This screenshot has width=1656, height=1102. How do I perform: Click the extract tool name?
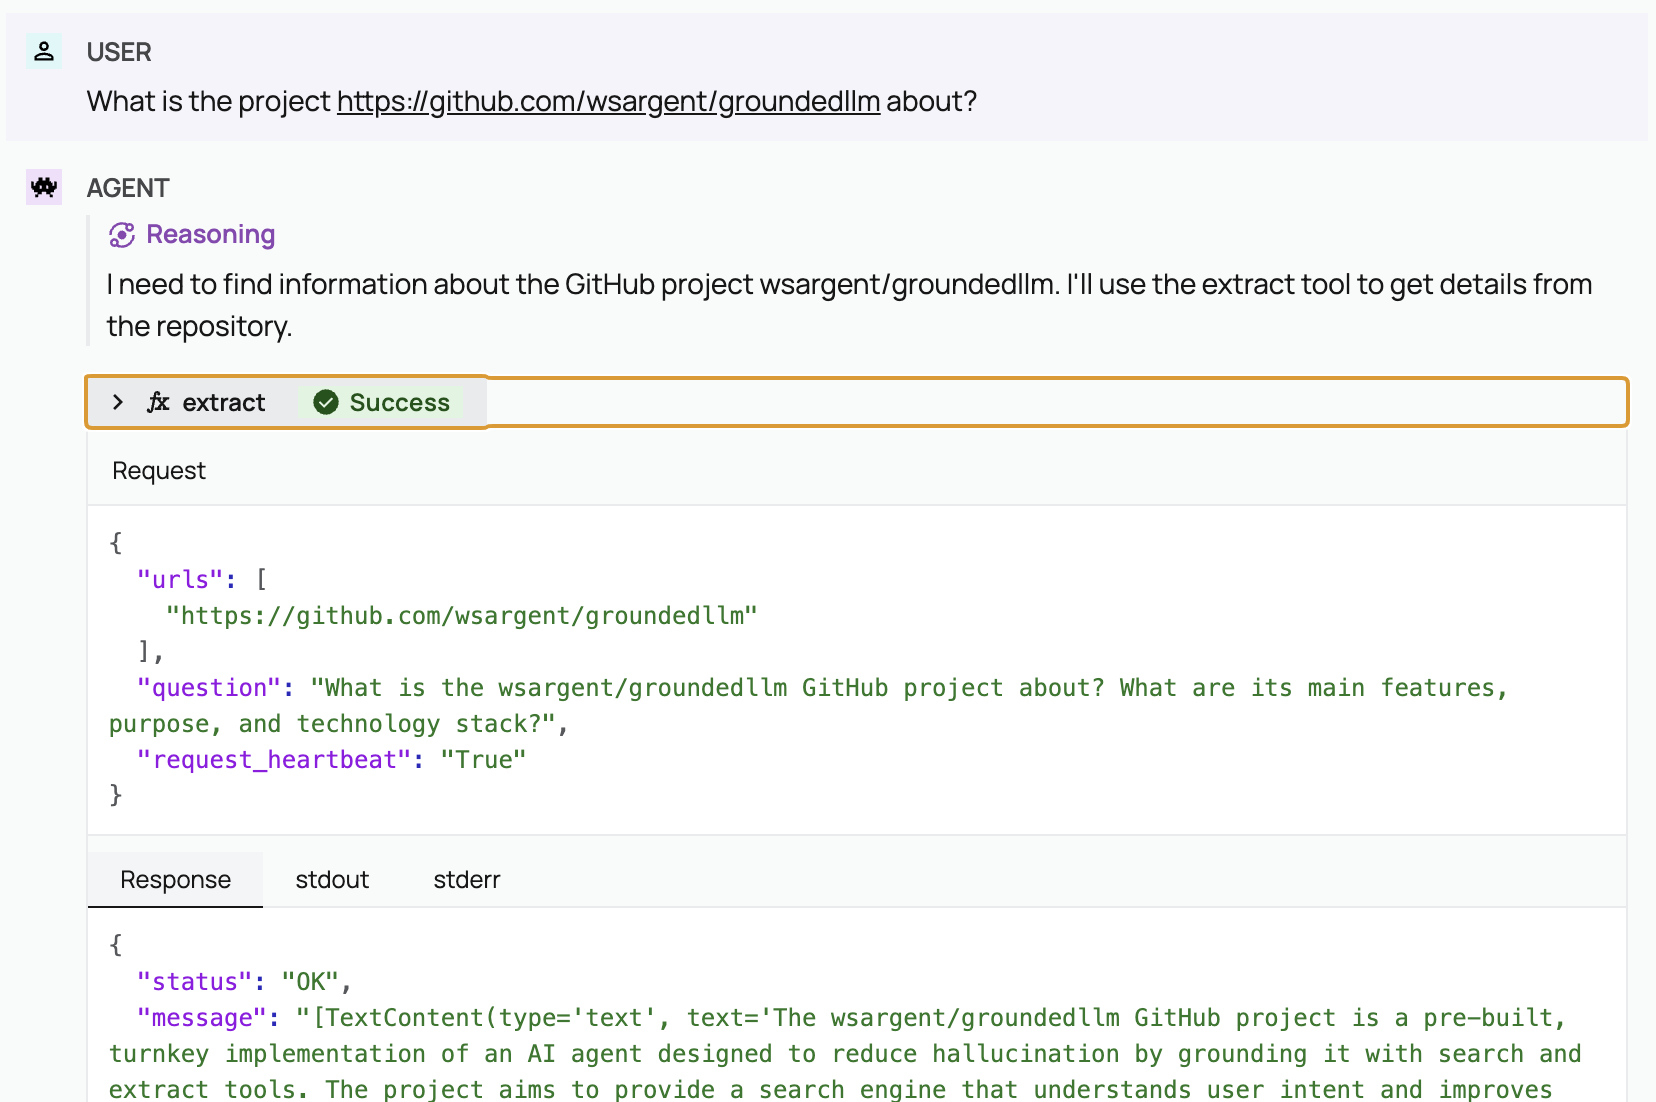click(x=224, y=402)
